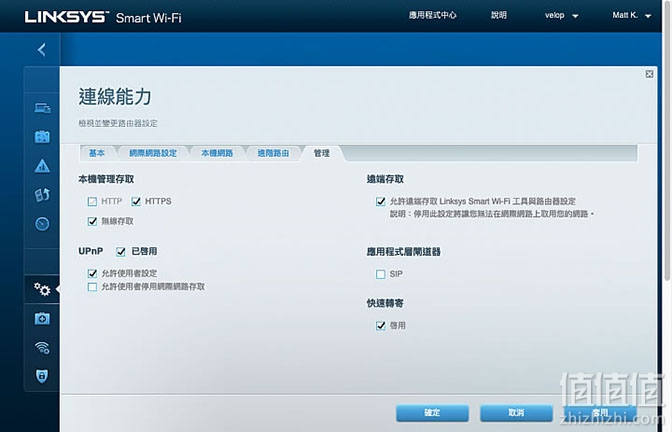Toggle the HTTP checkbox
The image size is (672, 432).
(x=92, y=201)
